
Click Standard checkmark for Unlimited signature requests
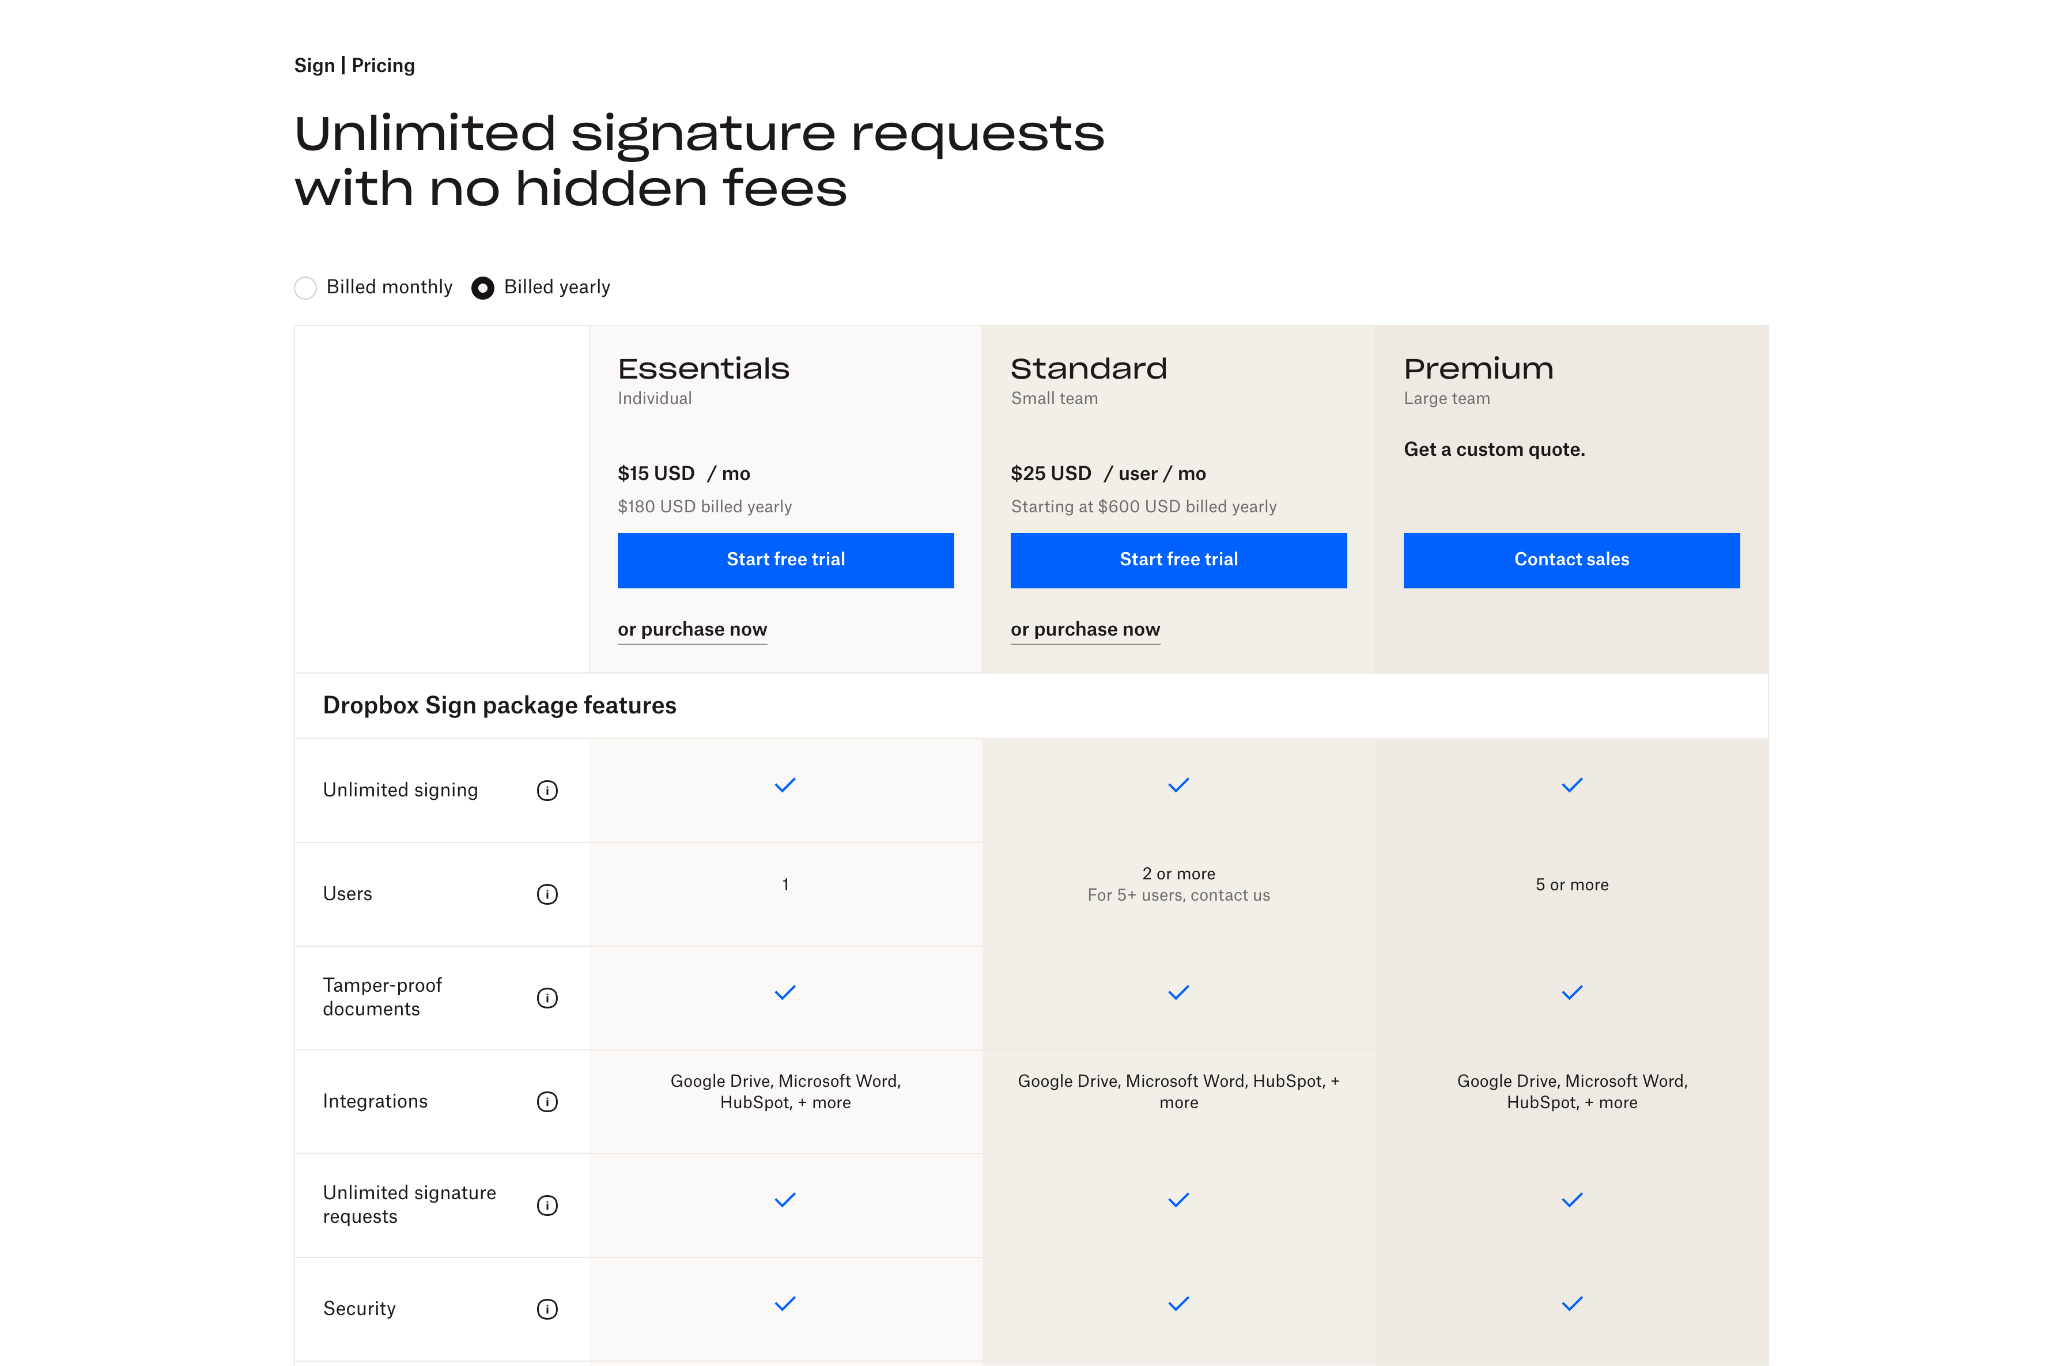pyautogui.click(x=1179, y=1200)
